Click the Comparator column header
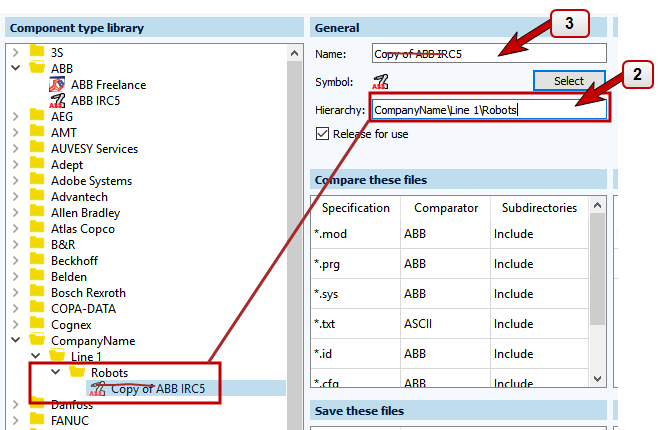The height and width of the screenshot is (430, 663). coord(446,208)
